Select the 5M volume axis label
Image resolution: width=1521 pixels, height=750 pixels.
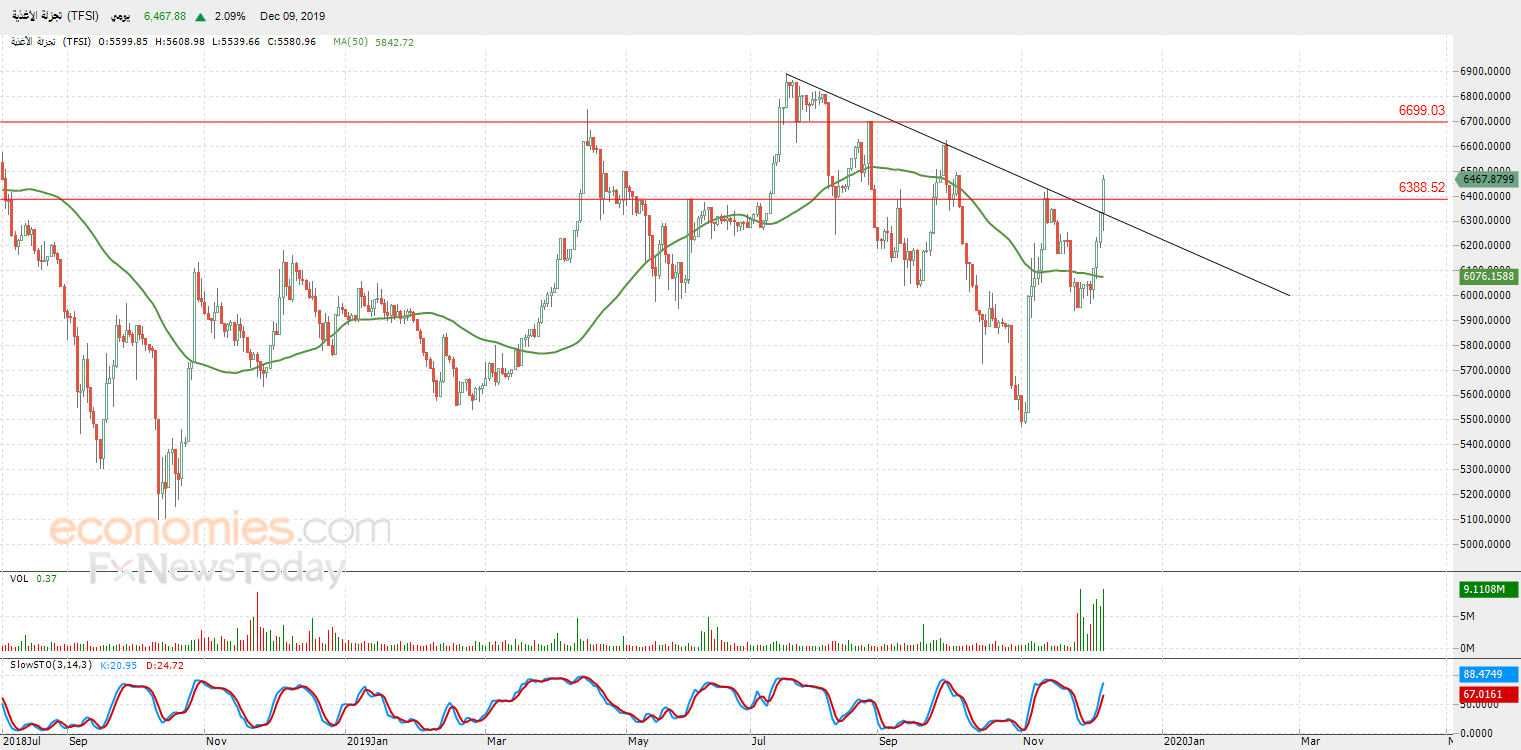coord(1468,617)
